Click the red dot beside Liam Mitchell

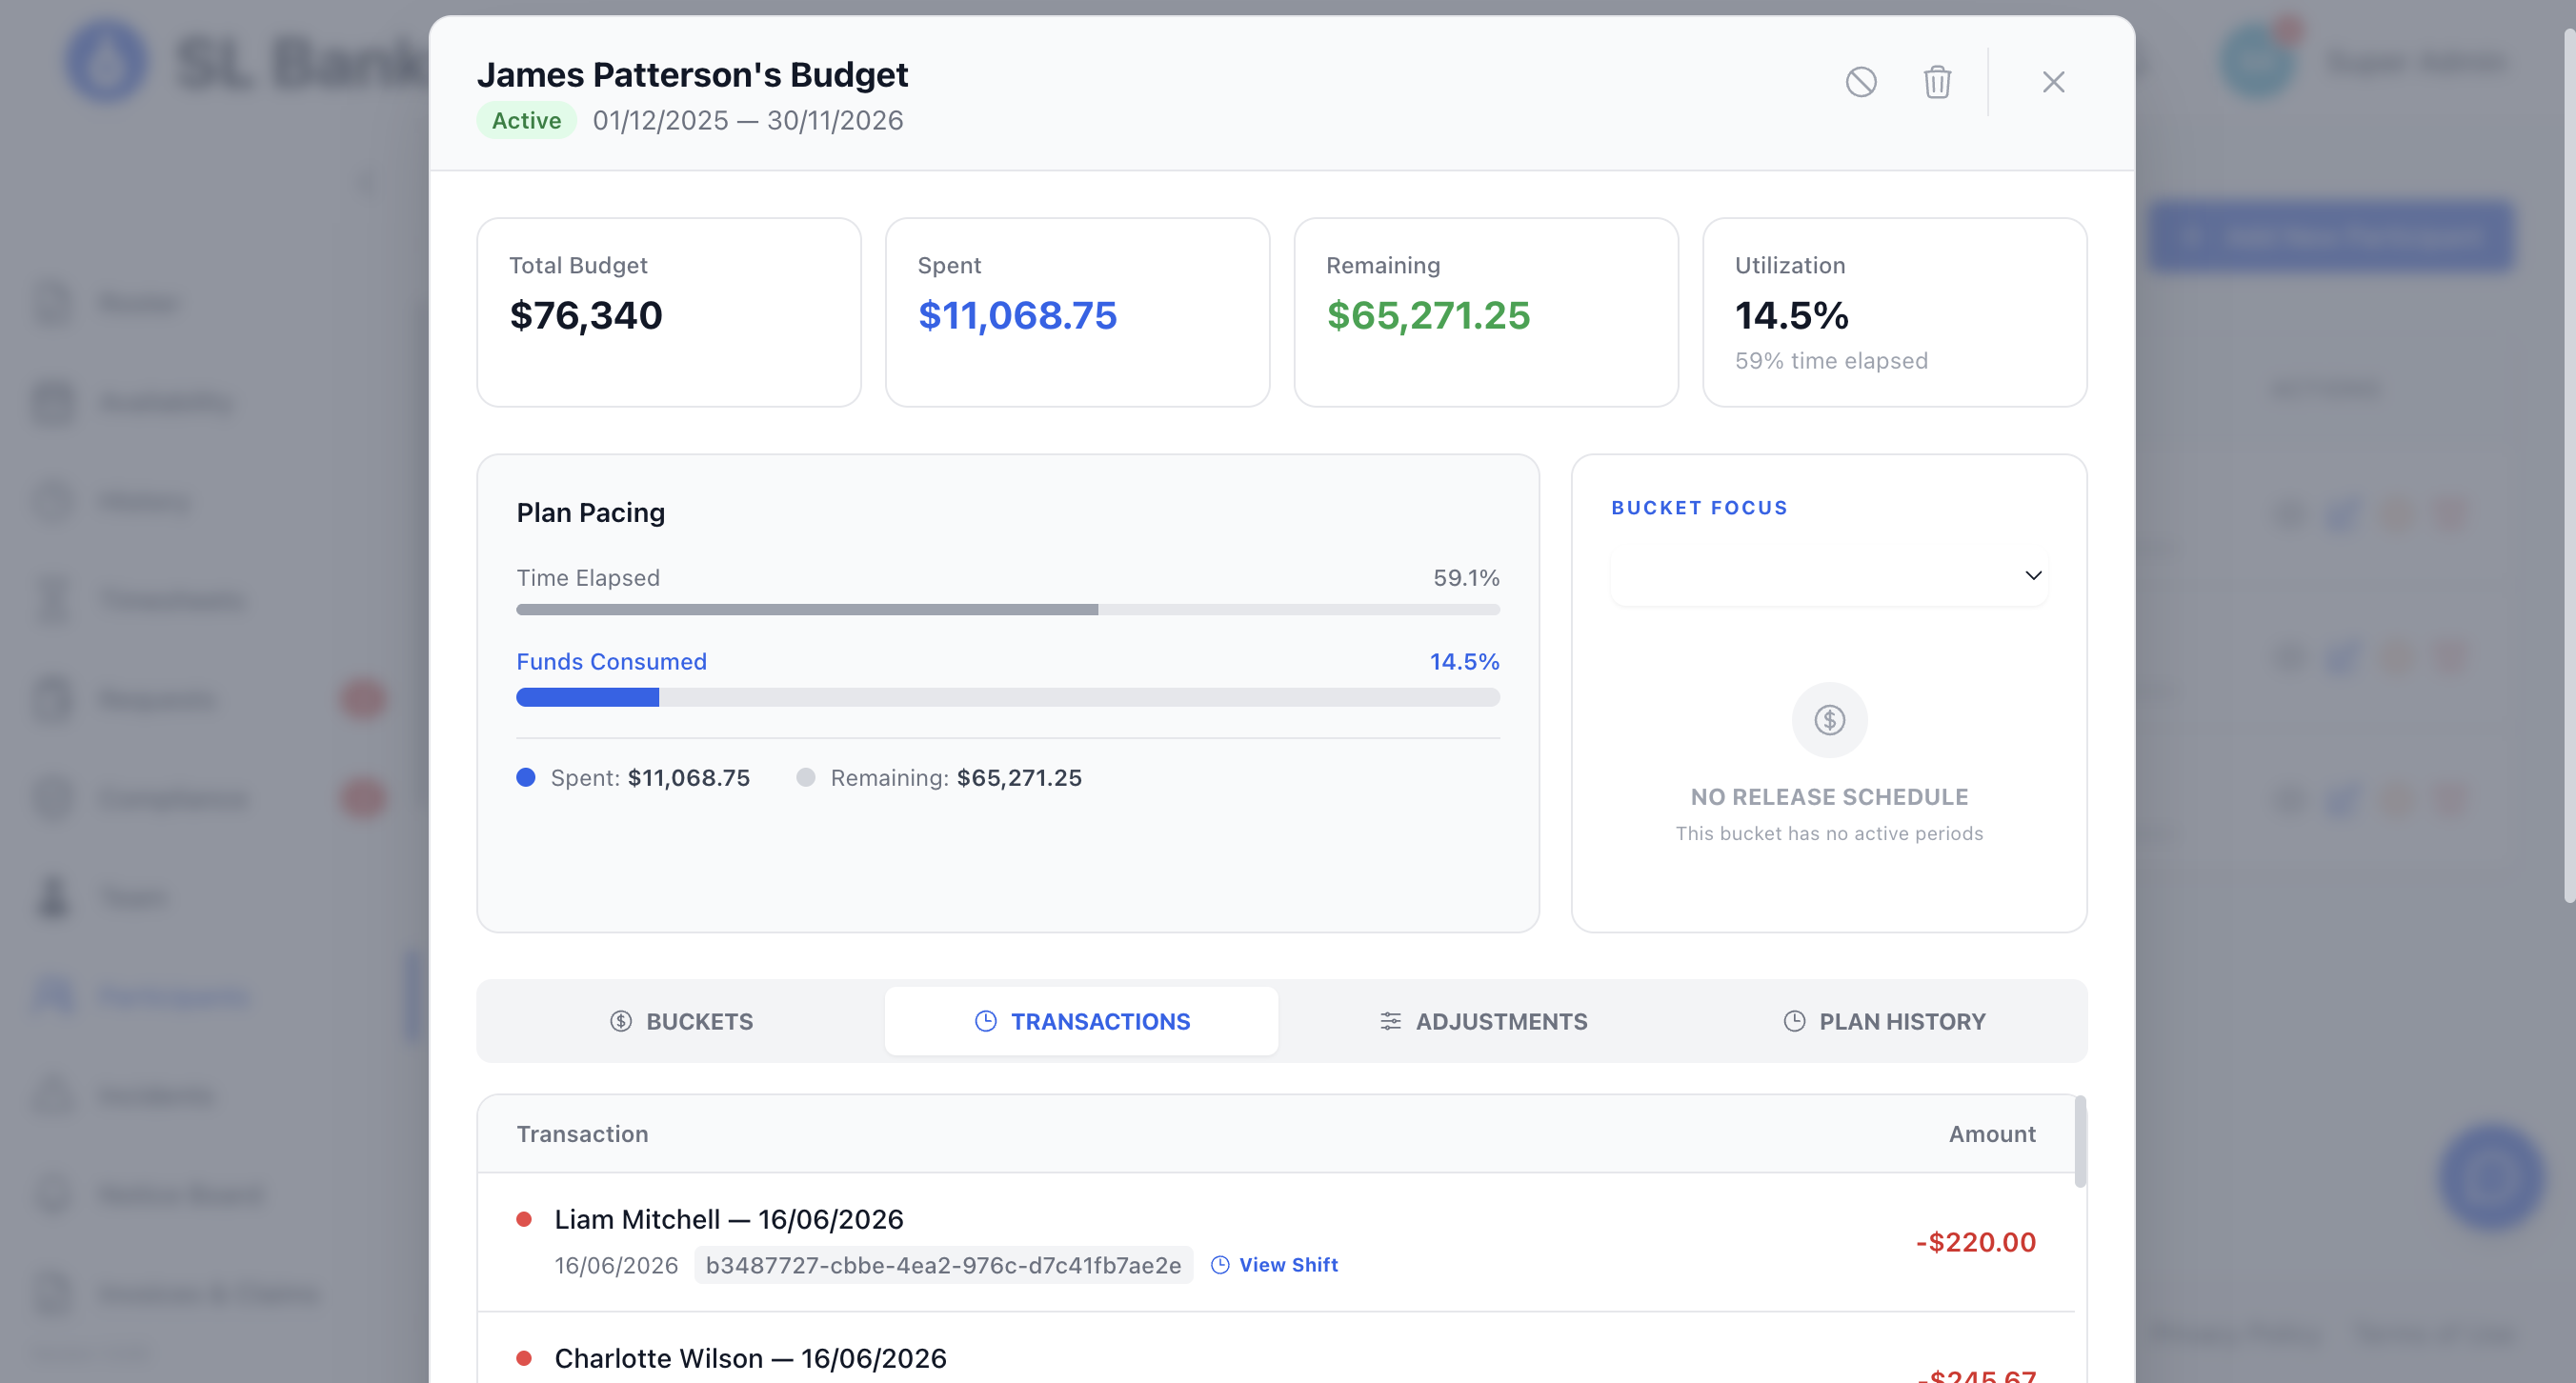(524, 1219)
